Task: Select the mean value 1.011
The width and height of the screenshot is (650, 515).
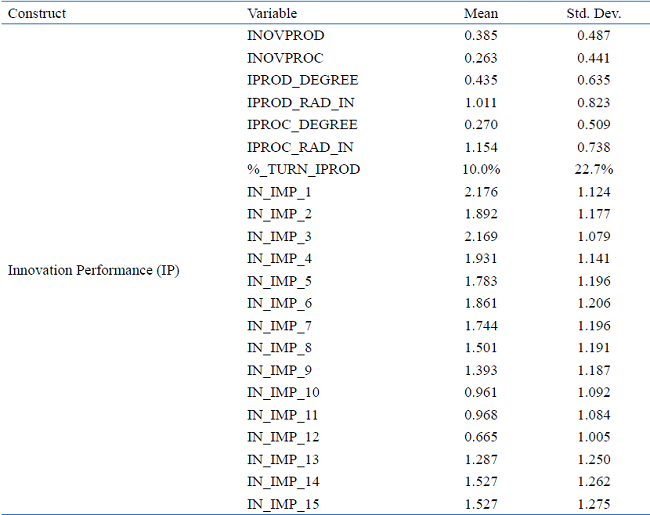Action: 481,102
